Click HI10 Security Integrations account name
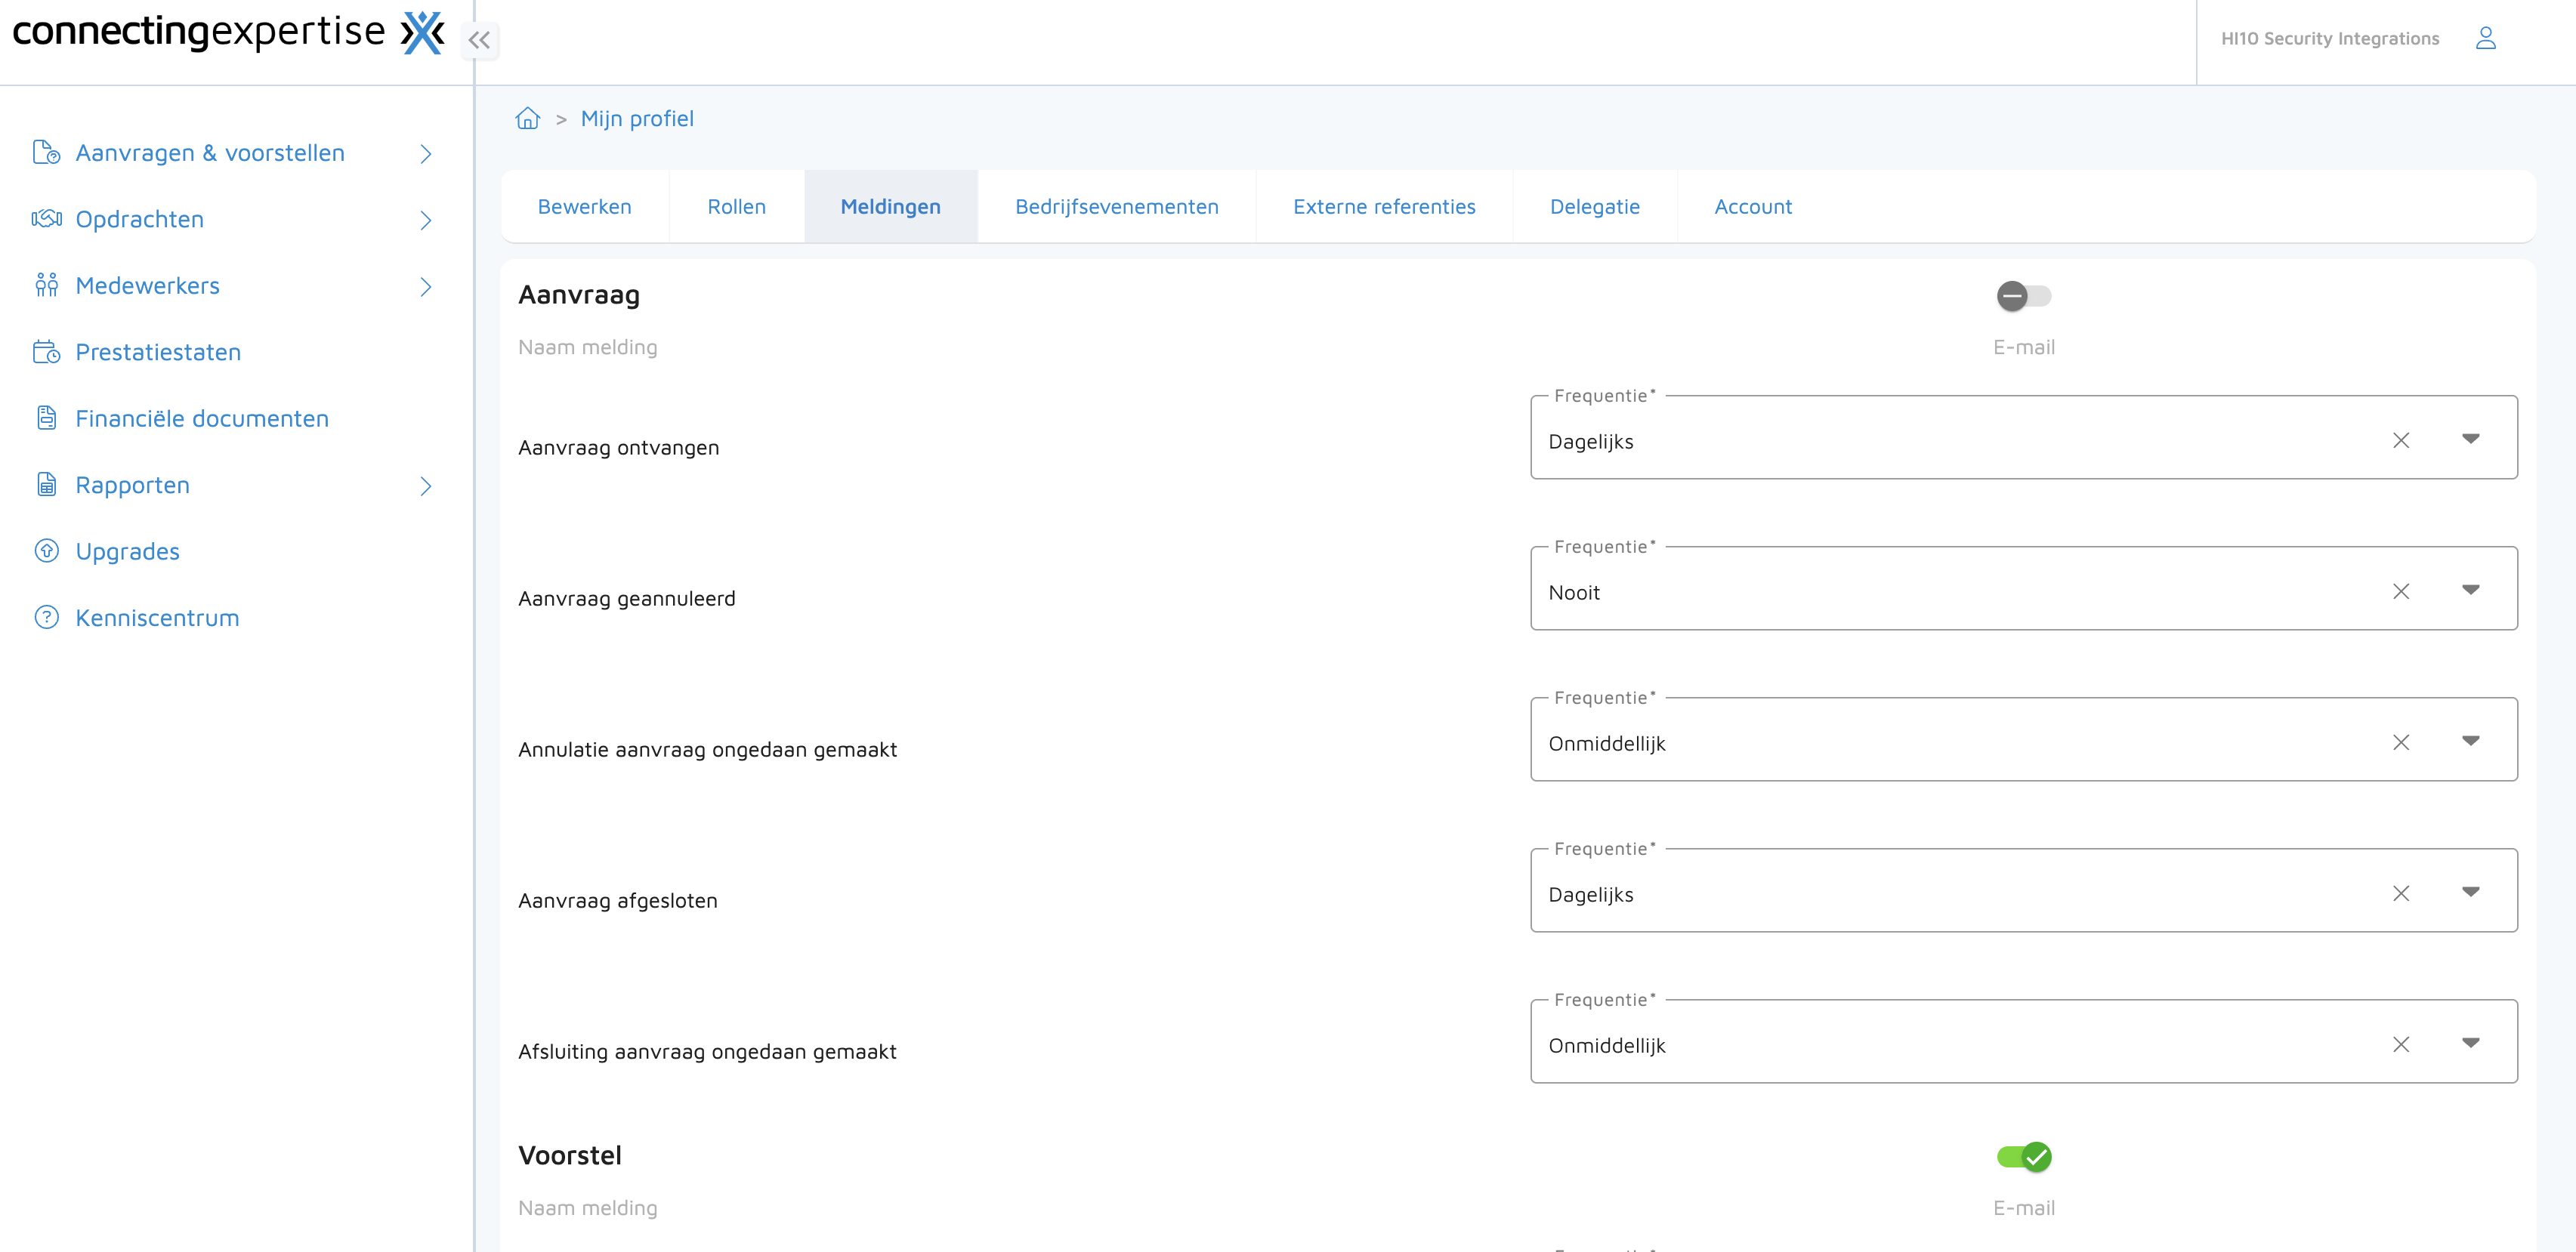 pyautogui.click(x=2330, y=39)
